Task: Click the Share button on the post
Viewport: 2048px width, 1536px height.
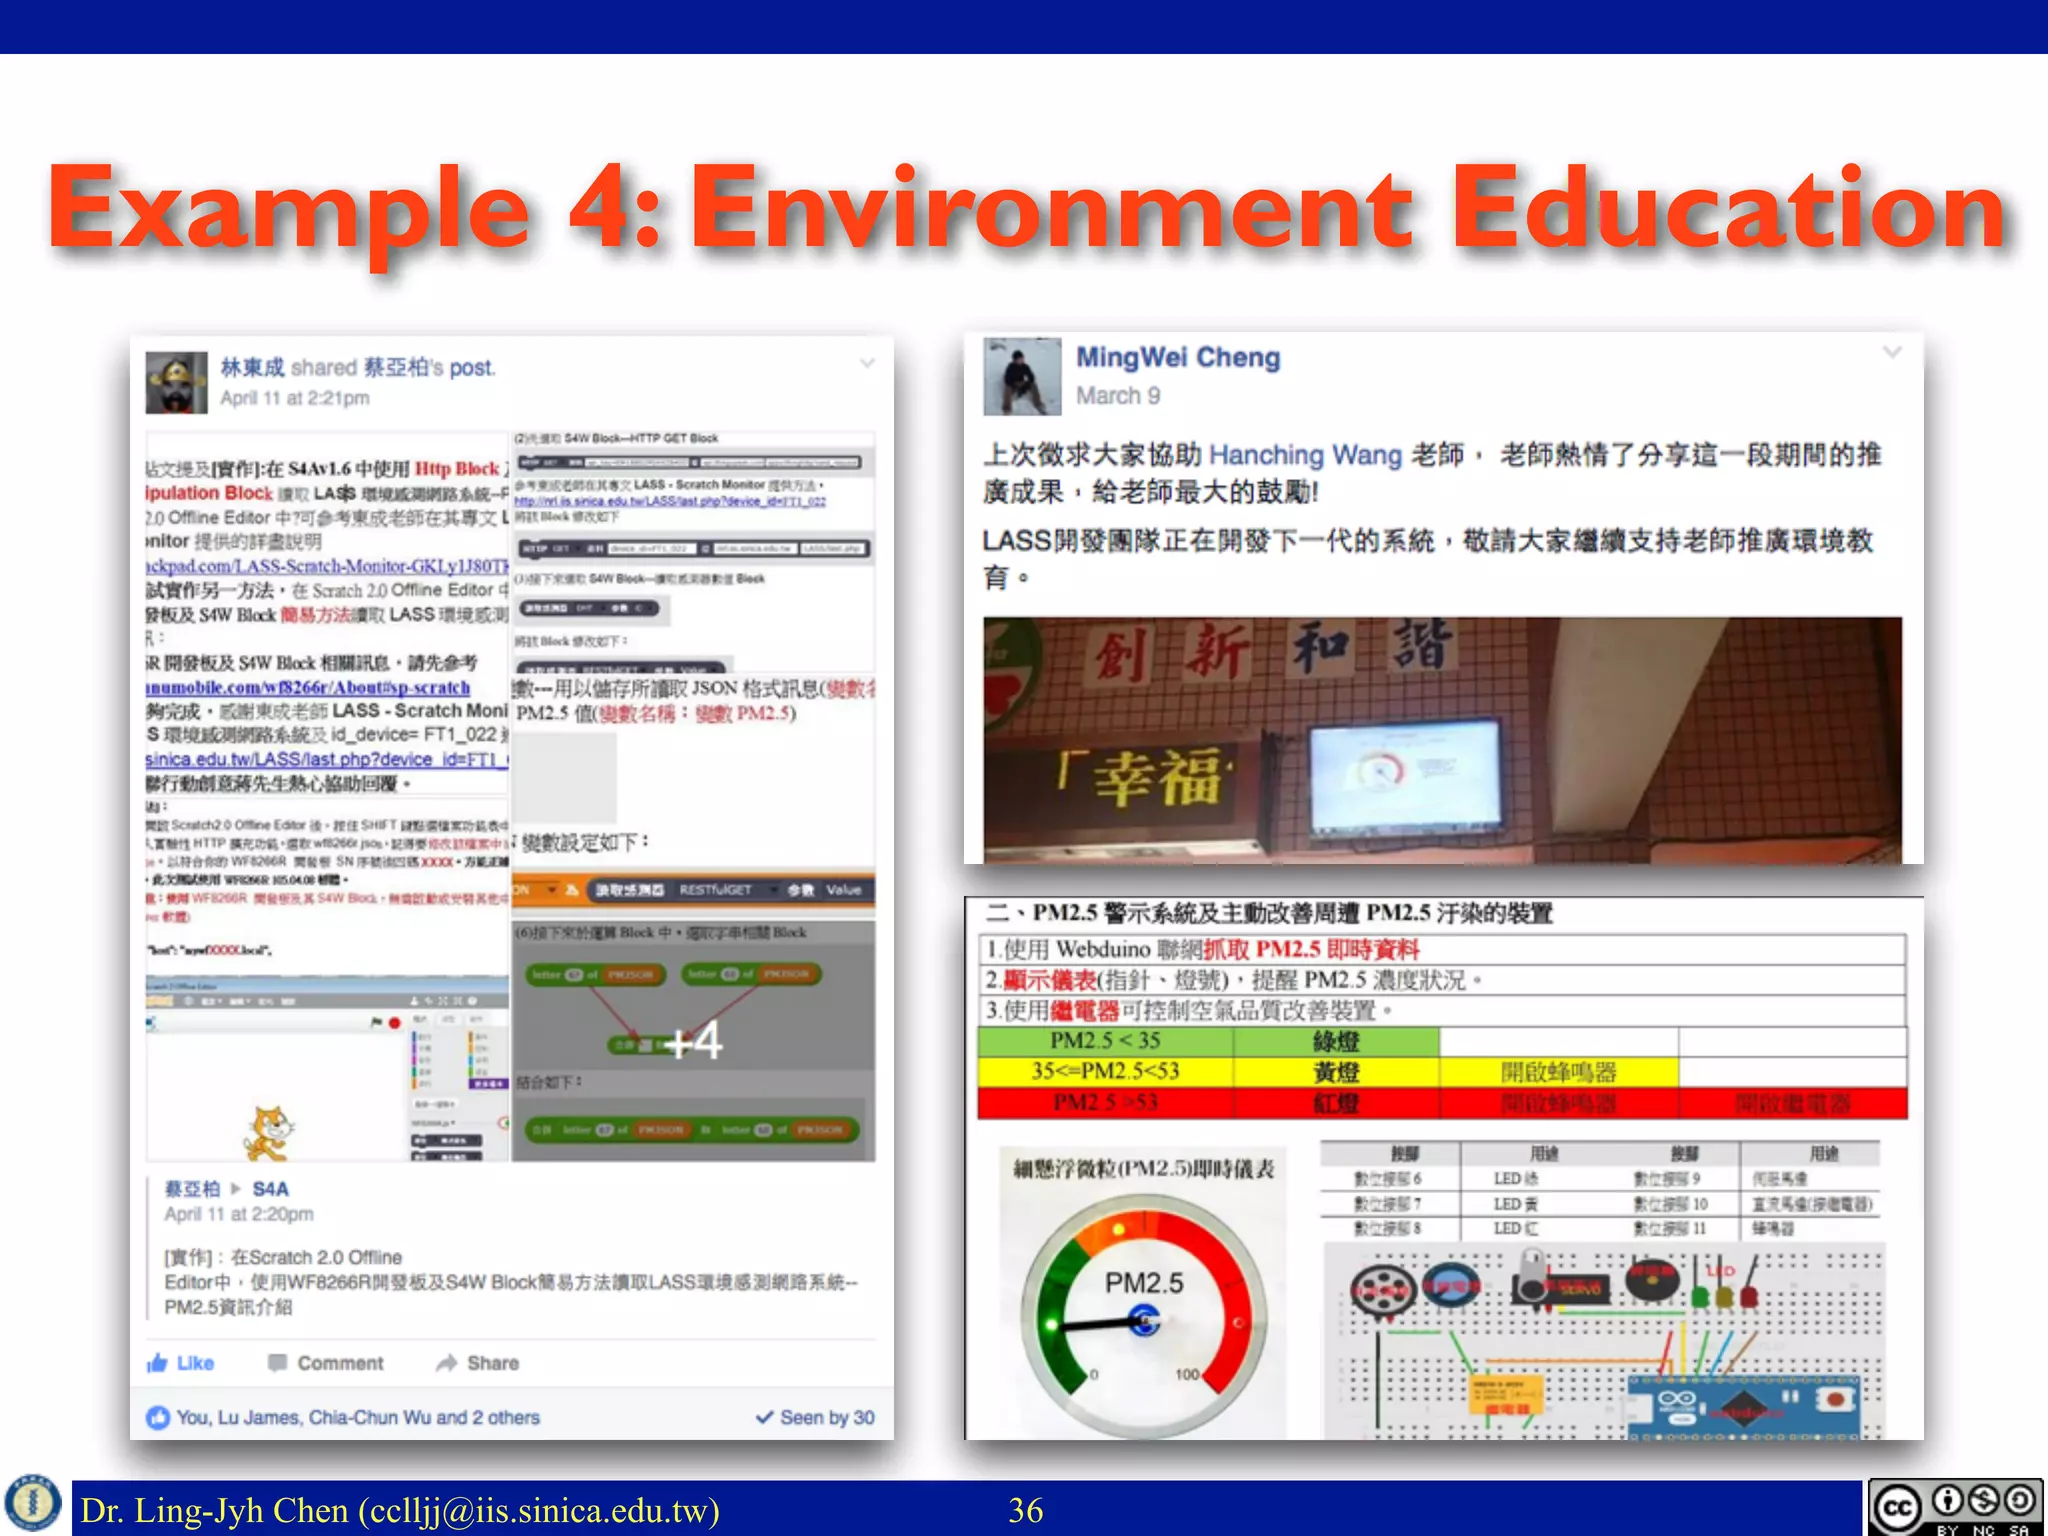Action: 478,1363
